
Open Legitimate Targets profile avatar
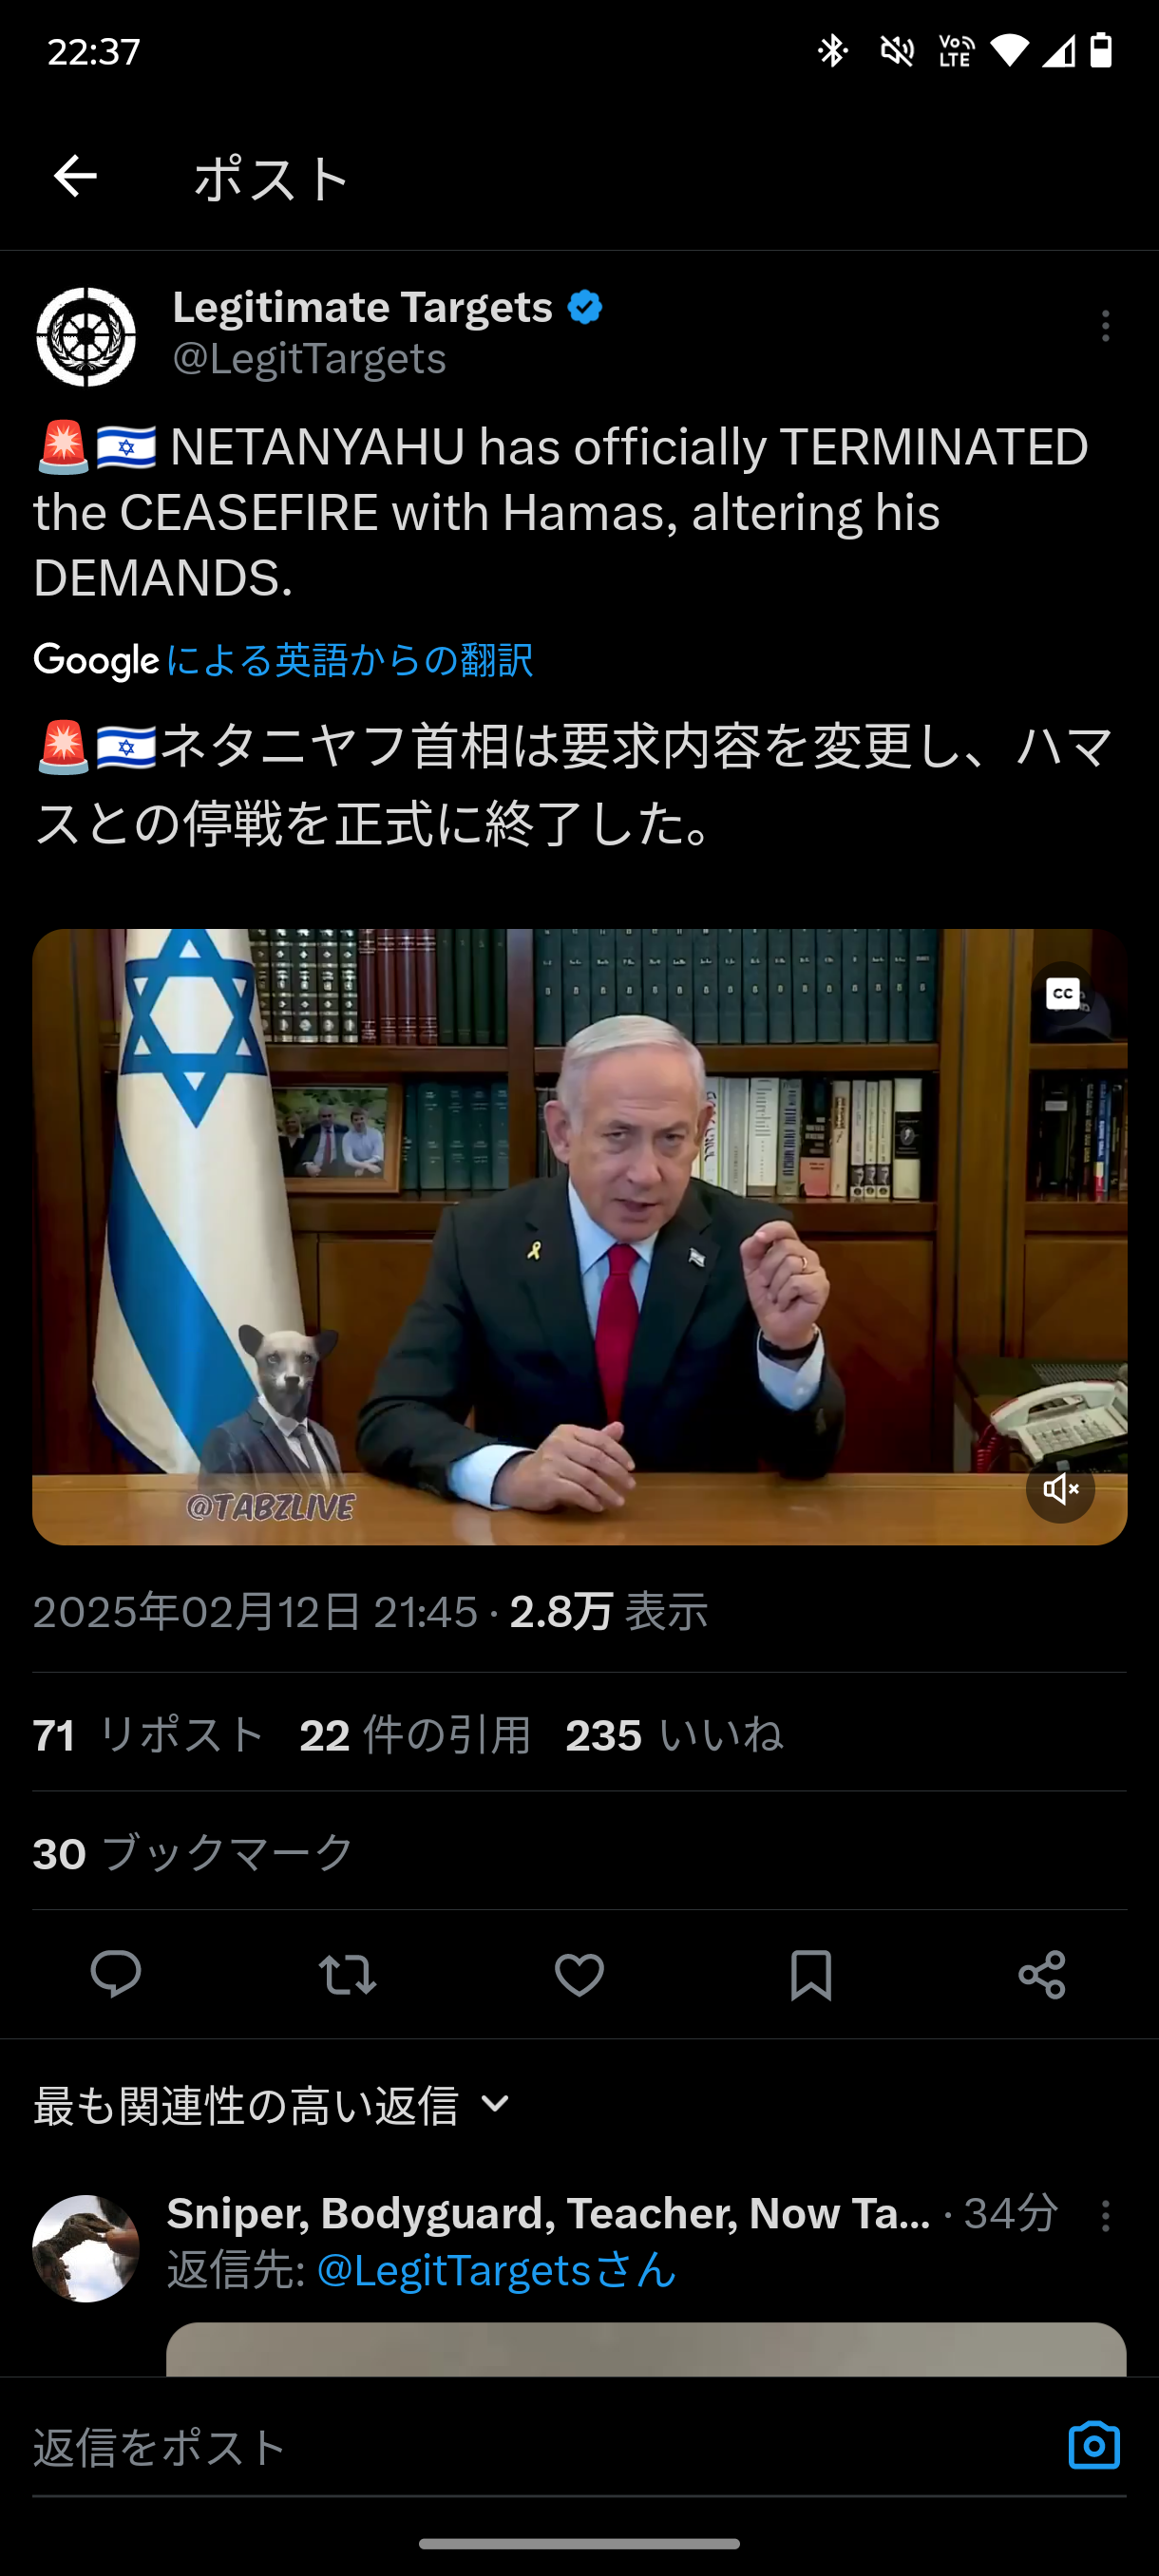pyautogui.click(x=86, y=337)
